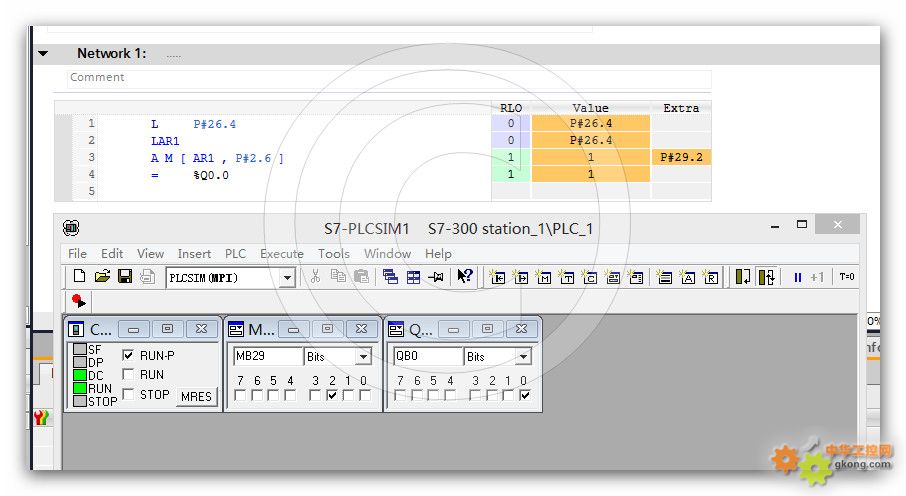Click the Save floppy disk icon

point(125,276)
